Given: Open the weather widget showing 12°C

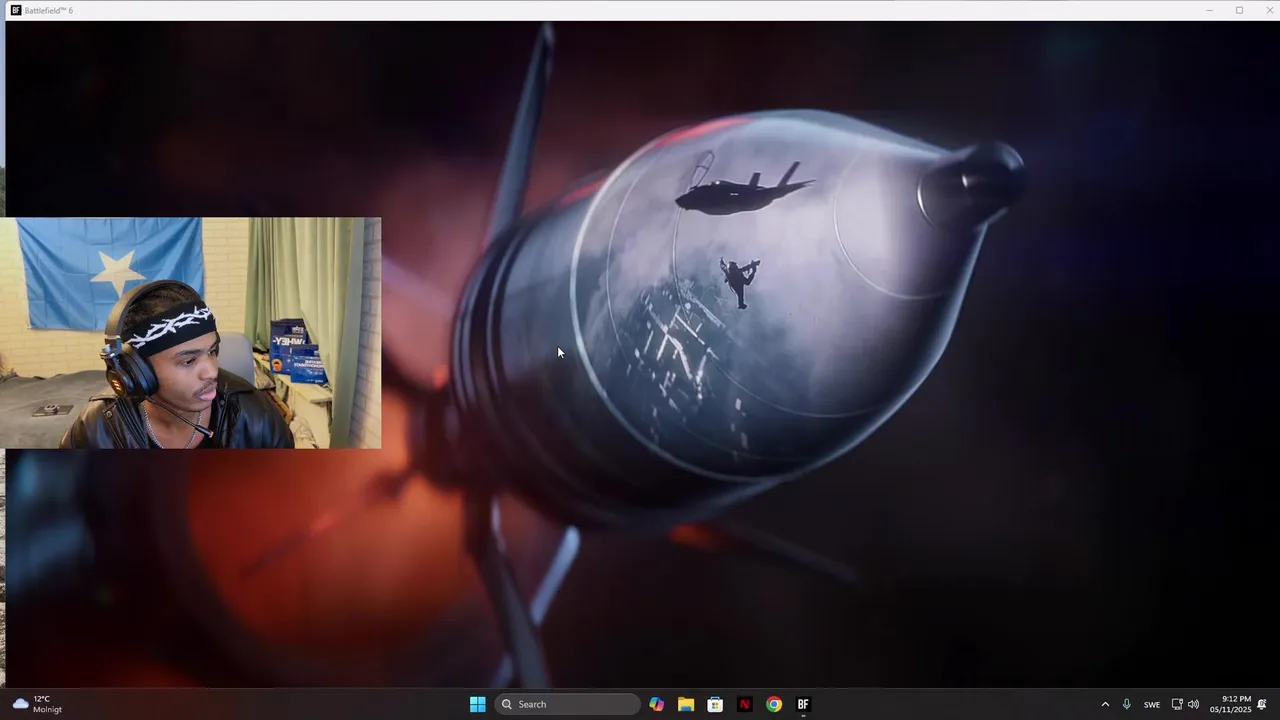Looking at the screenshot, I should 38,704.
